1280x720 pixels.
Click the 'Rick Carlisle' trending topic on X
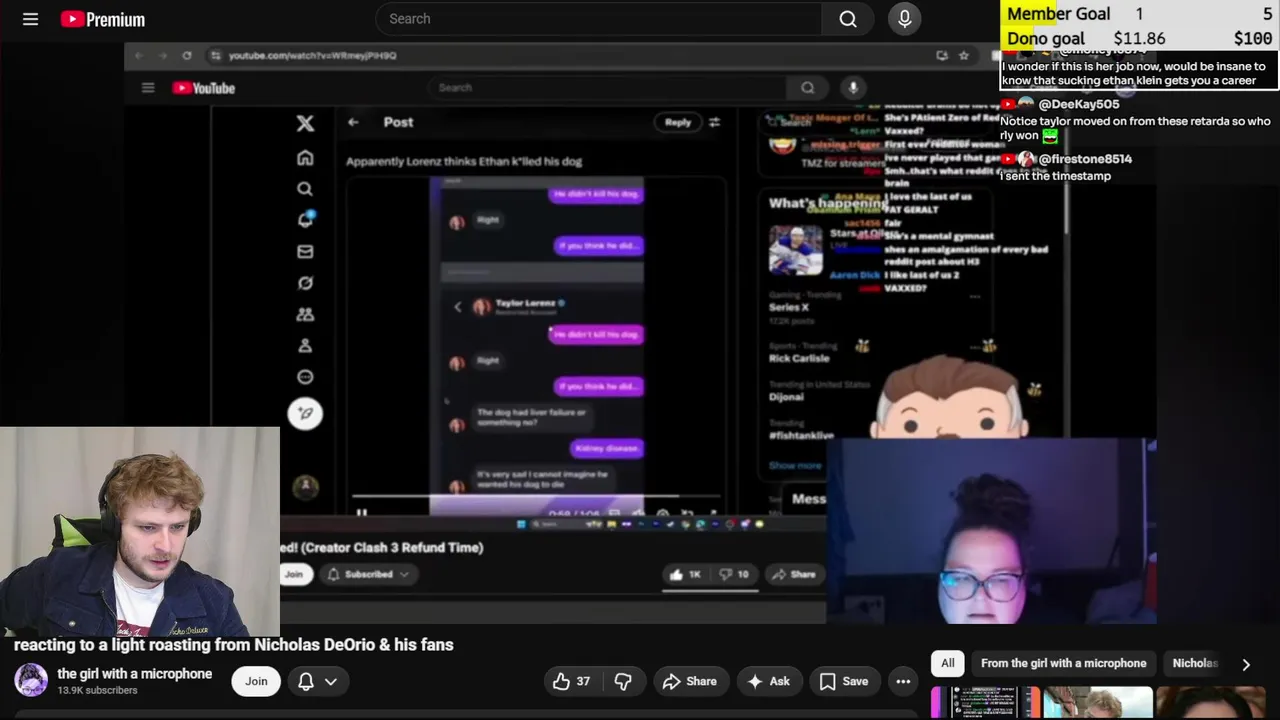799,358
